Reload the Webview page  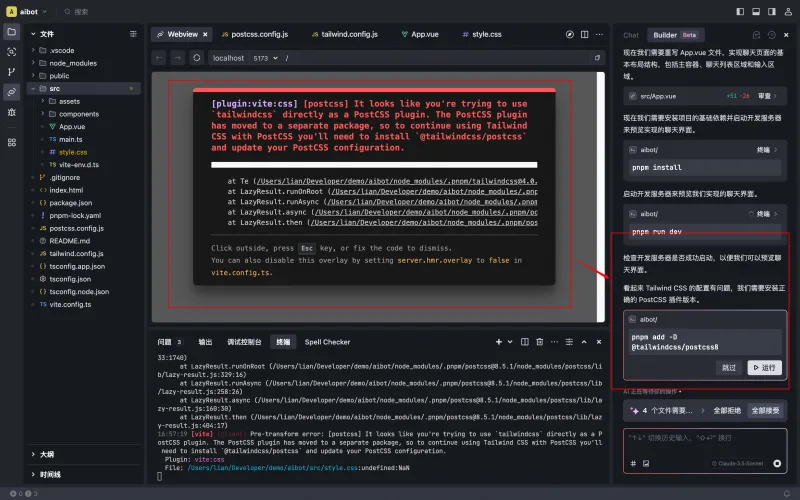click(x=197, y=58)
